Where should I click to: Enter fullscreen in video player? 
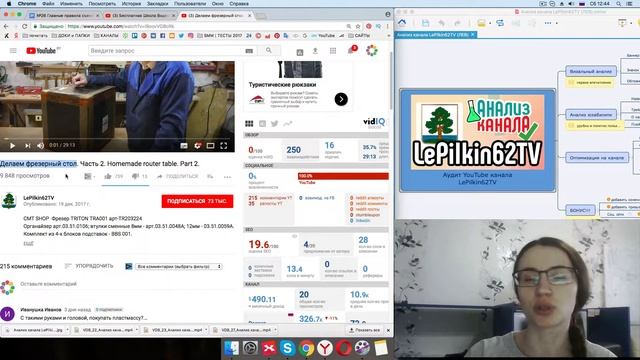coord(224,146)
